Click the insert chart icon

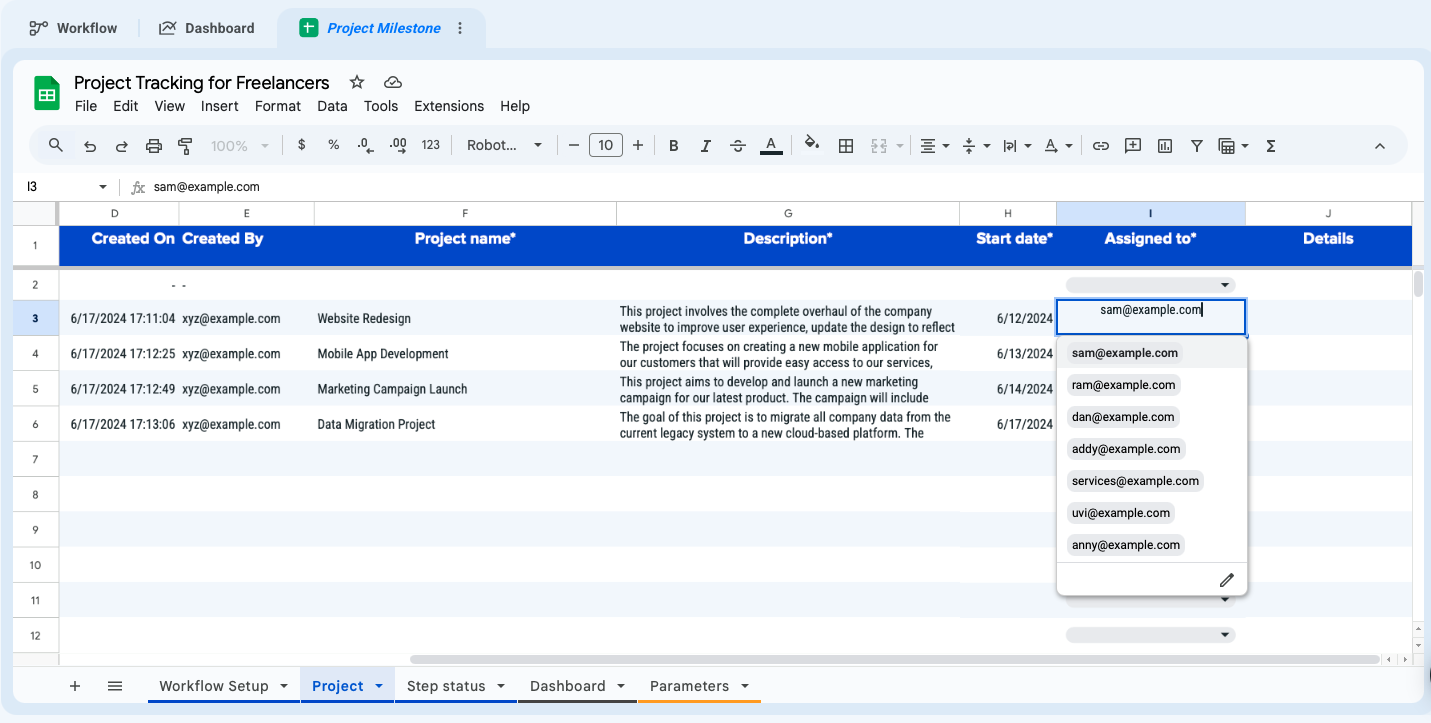(1165, 146)
